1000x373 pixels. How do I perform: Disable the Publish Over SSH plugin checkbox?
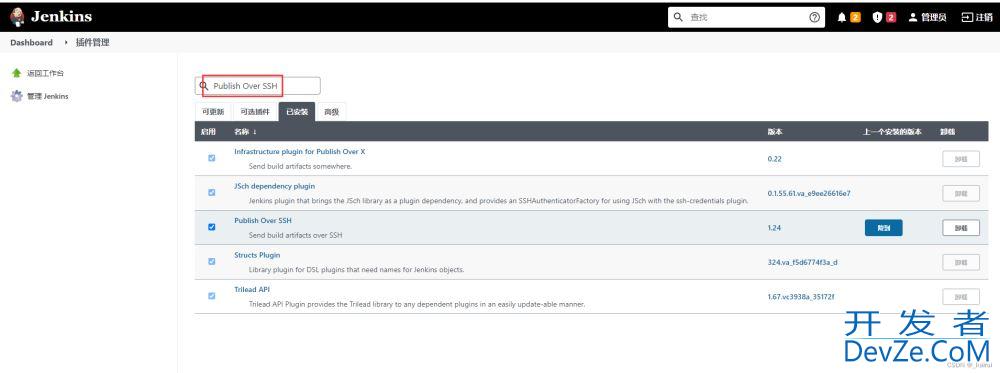[212, 227]
